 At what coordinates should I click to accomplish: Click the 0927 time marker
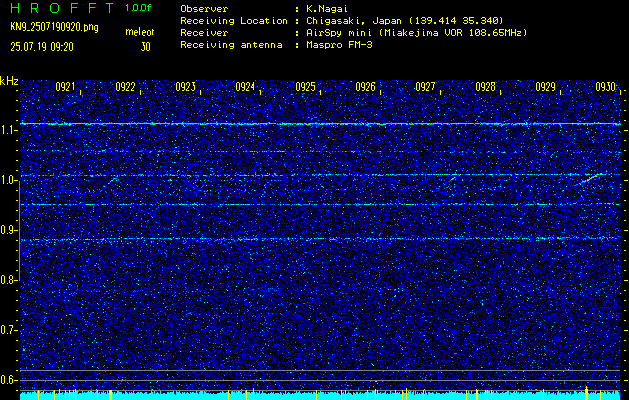coord(426,87)
